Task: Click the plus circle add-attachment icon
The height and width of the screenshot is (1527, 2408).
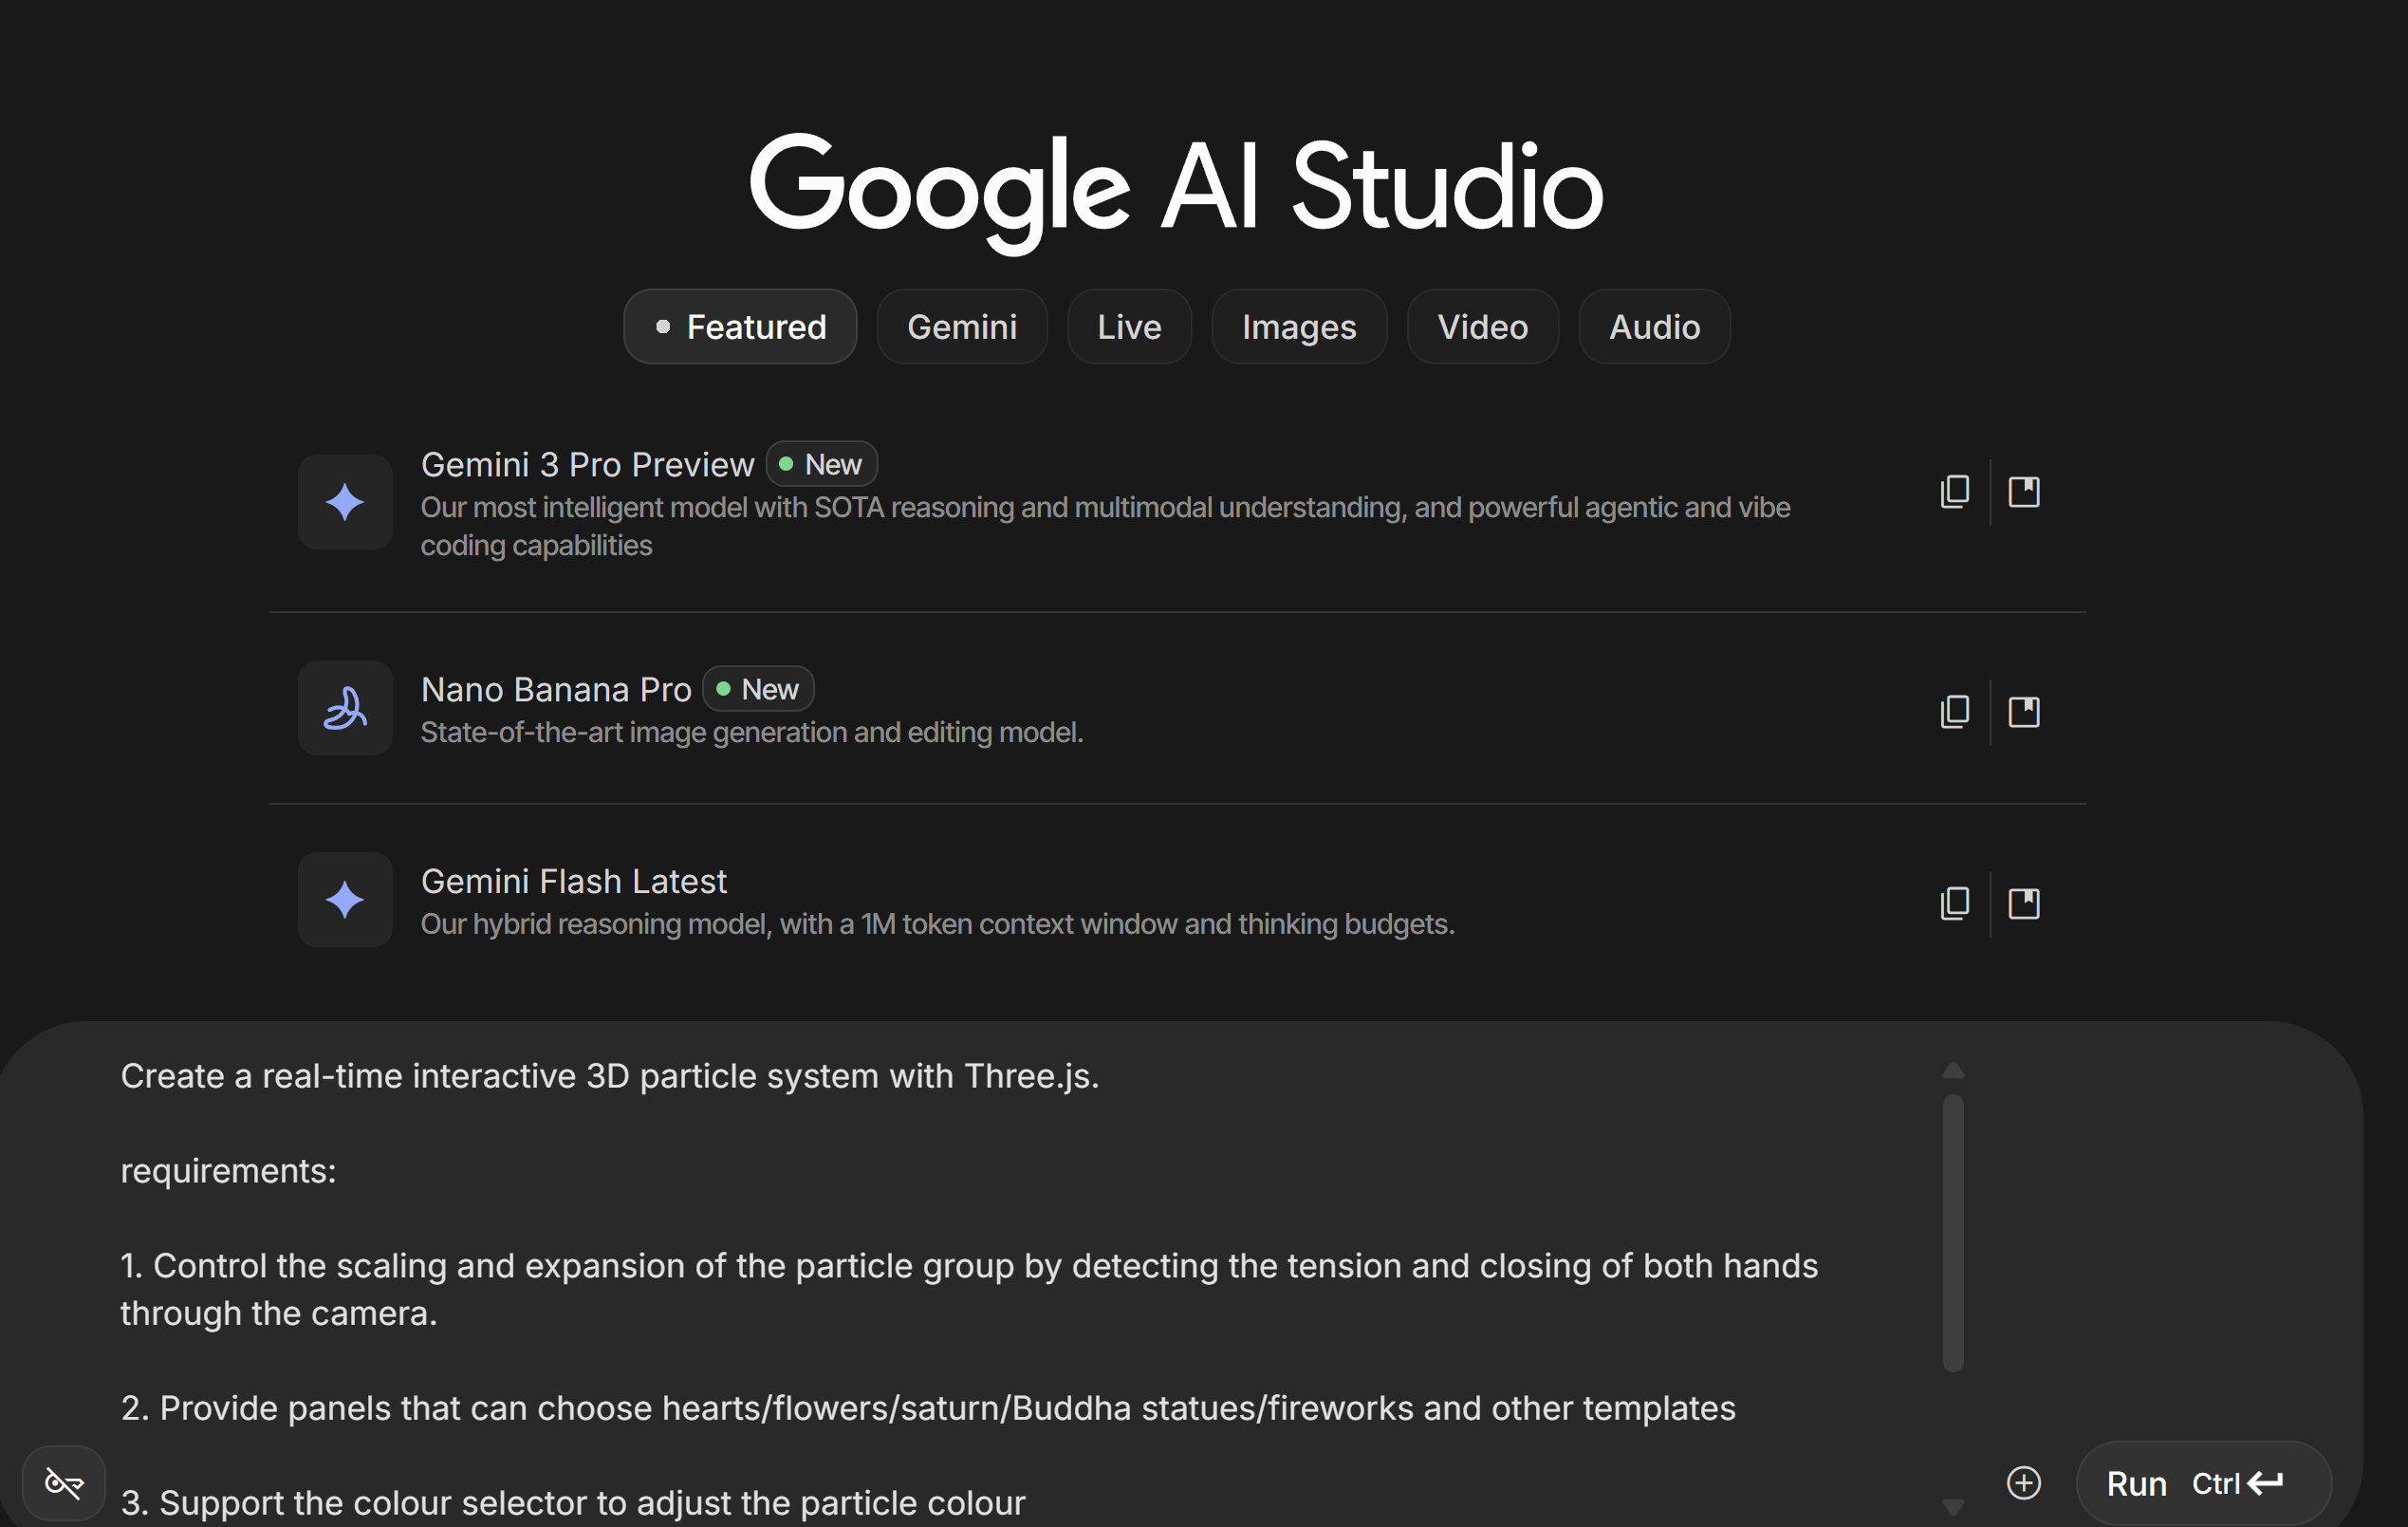Action: 2024,1483
